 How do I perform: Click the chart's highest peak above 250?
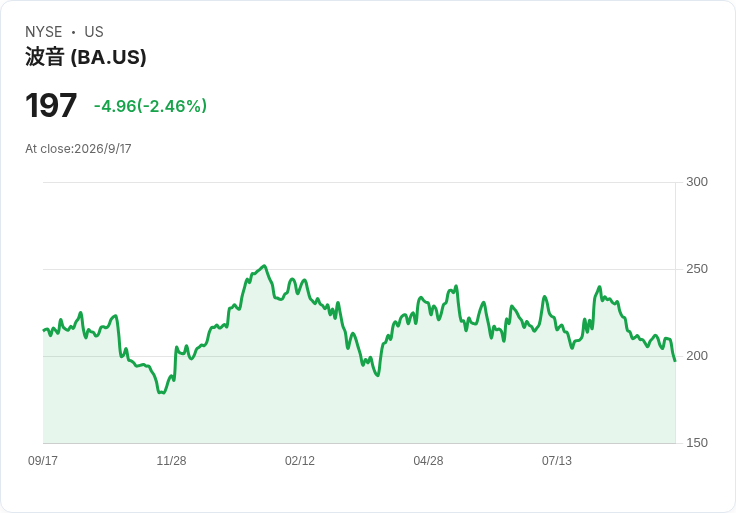[265, 266]
